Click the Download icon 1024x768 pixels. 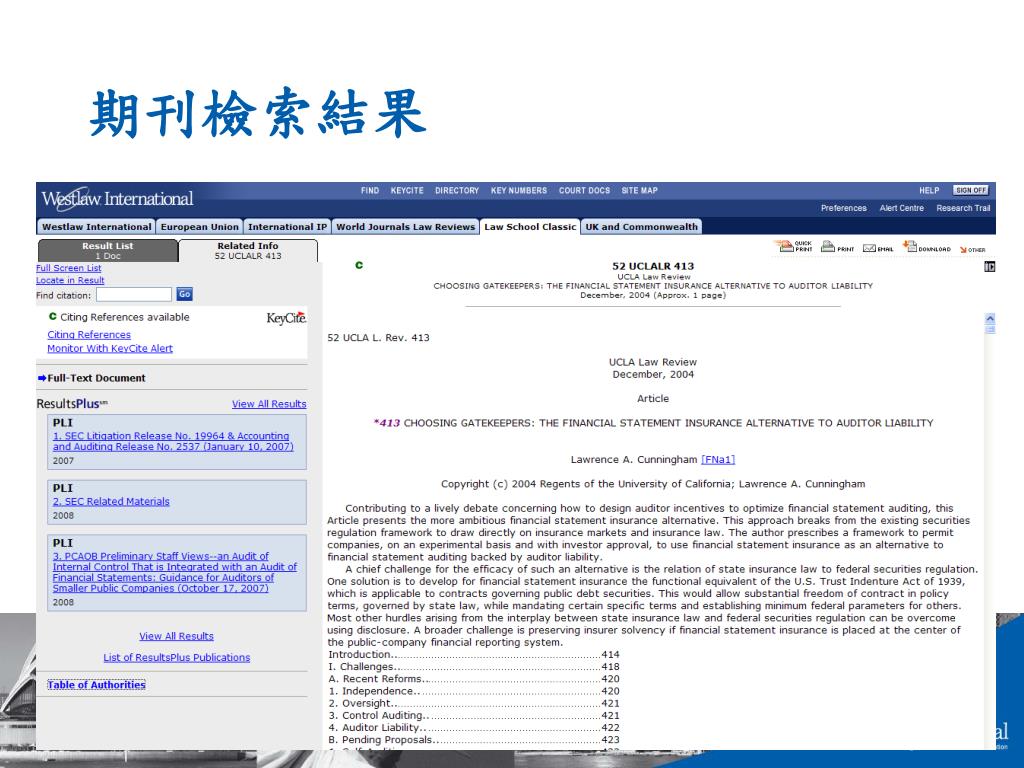coord(927,247)
